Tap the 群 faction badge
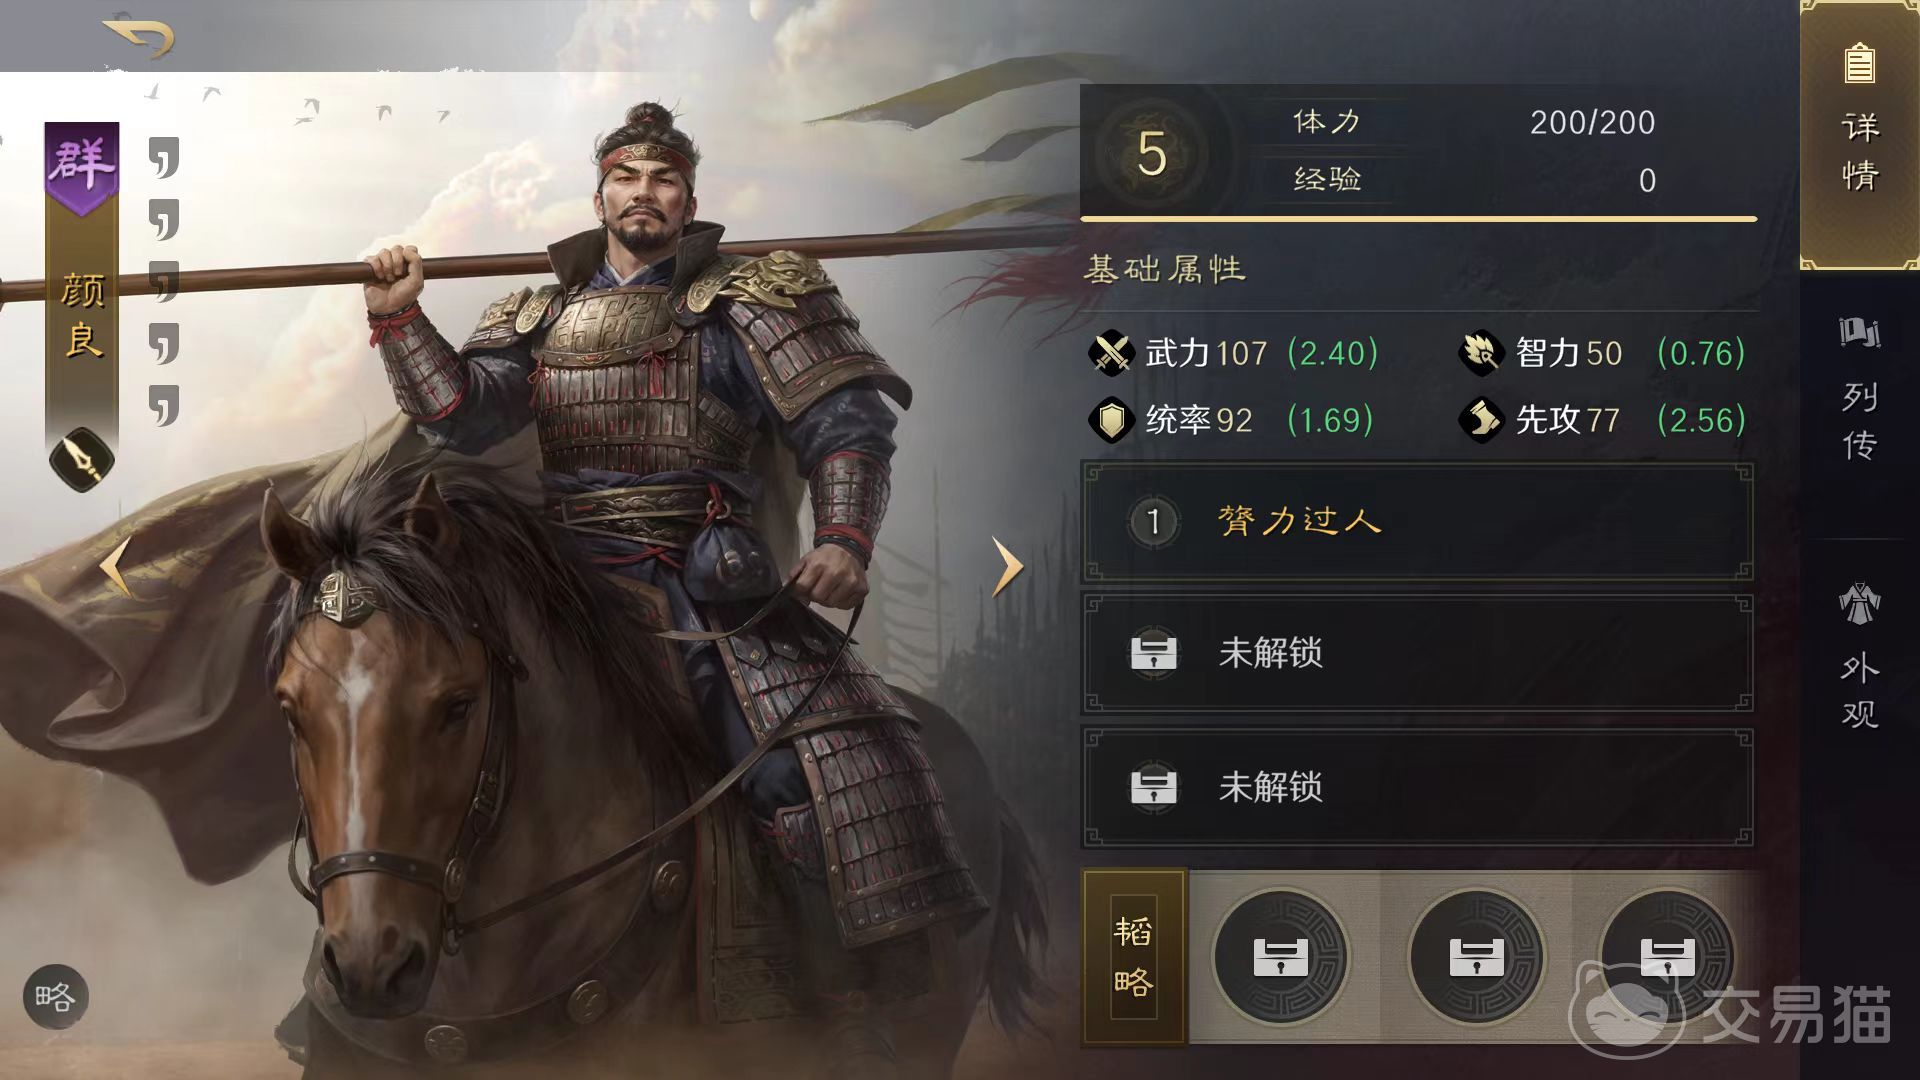Image resolution: width=1920 pixels, height=1080 pixels. (82, 167)
